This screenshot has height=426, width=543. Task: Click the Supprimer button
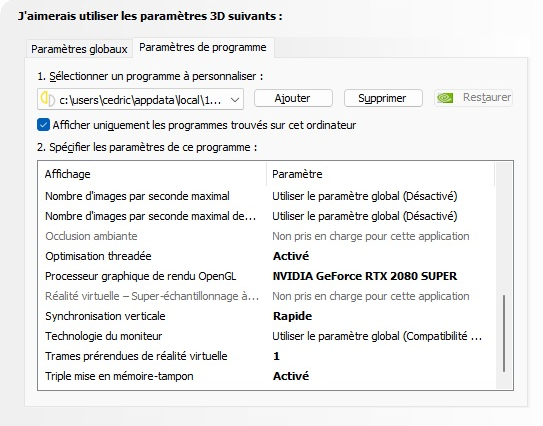[x=383, y=98]
